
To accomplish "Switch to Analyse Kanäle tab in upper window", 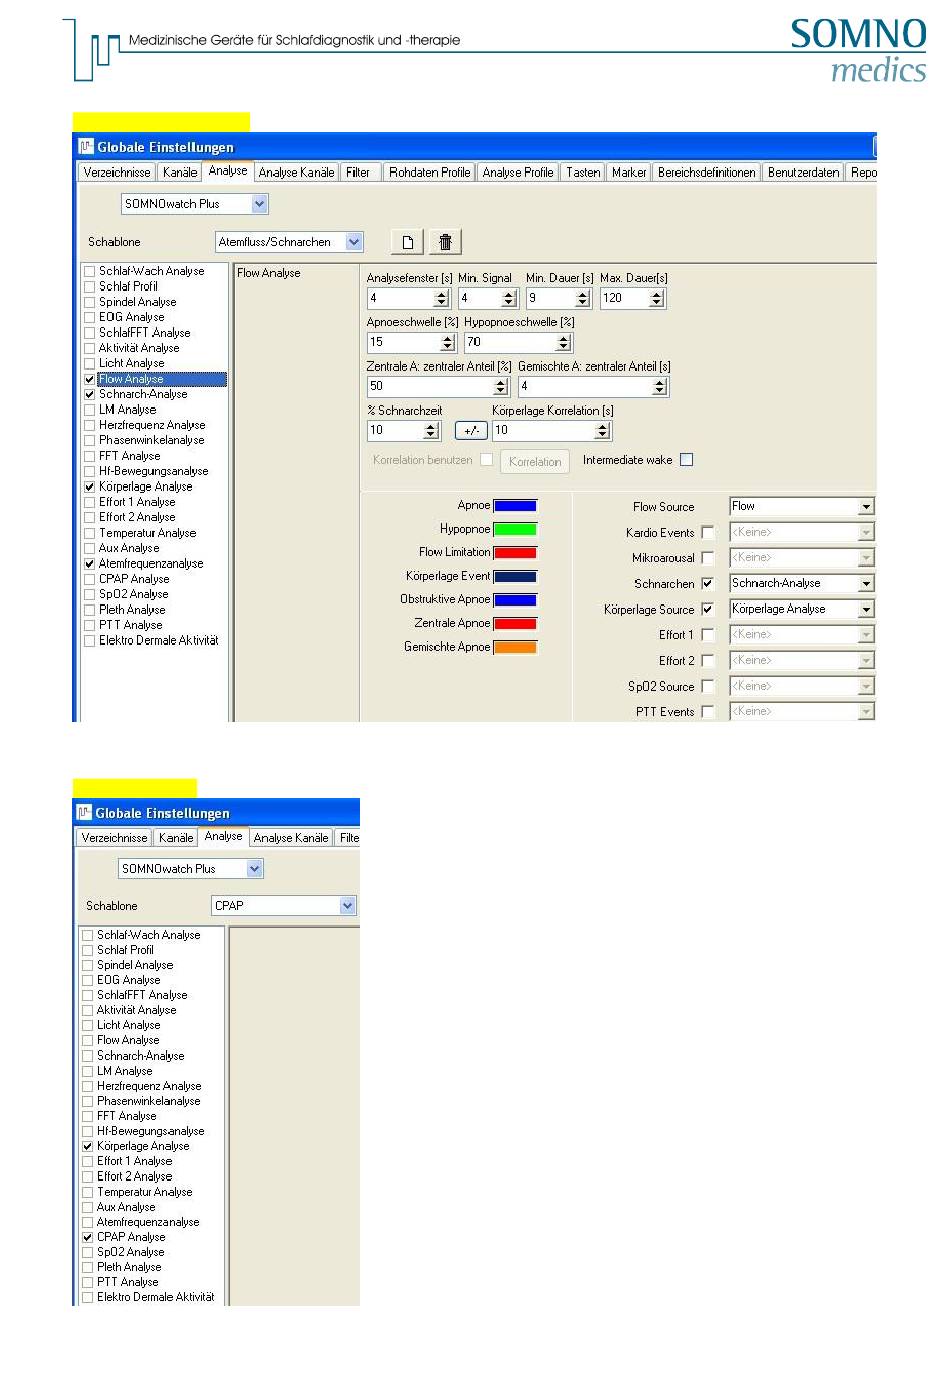I will coord(296,173).
